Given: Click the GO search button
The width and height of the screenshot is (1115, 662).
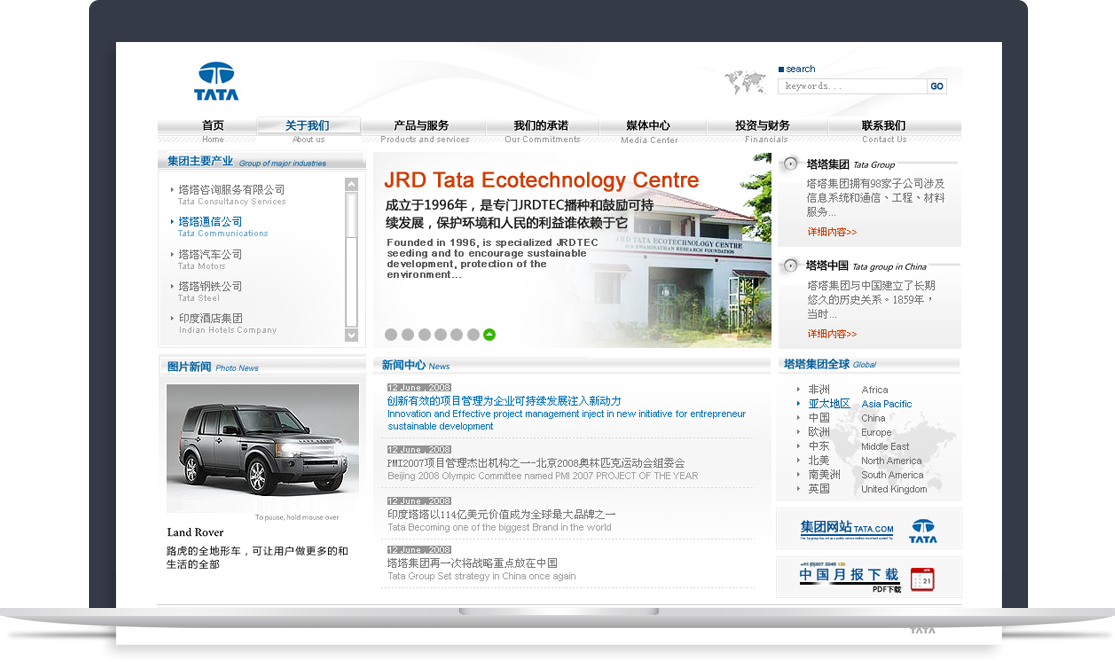Looking at the screenshot, I should (x=937, y=86).
